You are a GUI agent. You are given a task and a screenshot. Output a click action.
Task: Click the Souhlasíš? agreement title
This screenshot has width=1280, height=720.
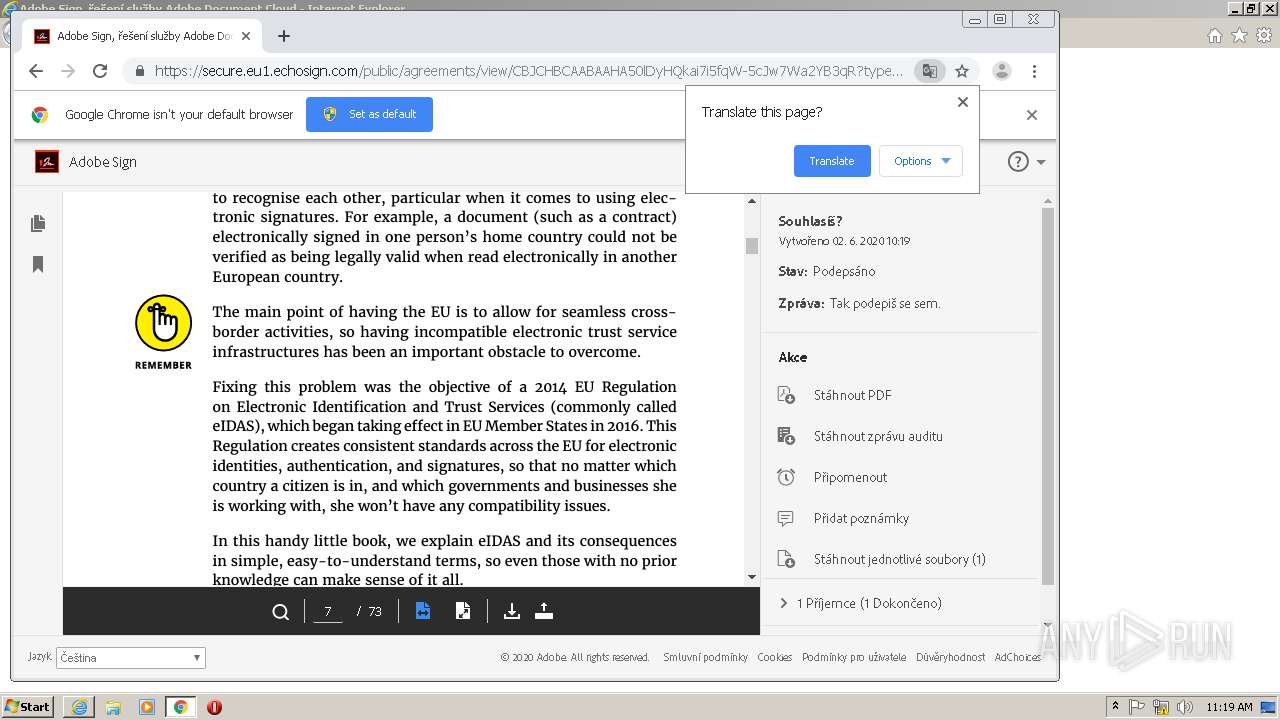[810, 221]
